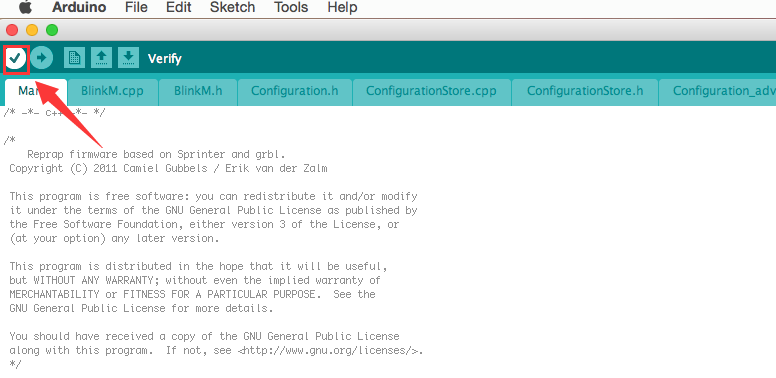Click the gnu.org/licenses URL in comment
Viewport: 776px width, 378px height.
pos(331,351)
